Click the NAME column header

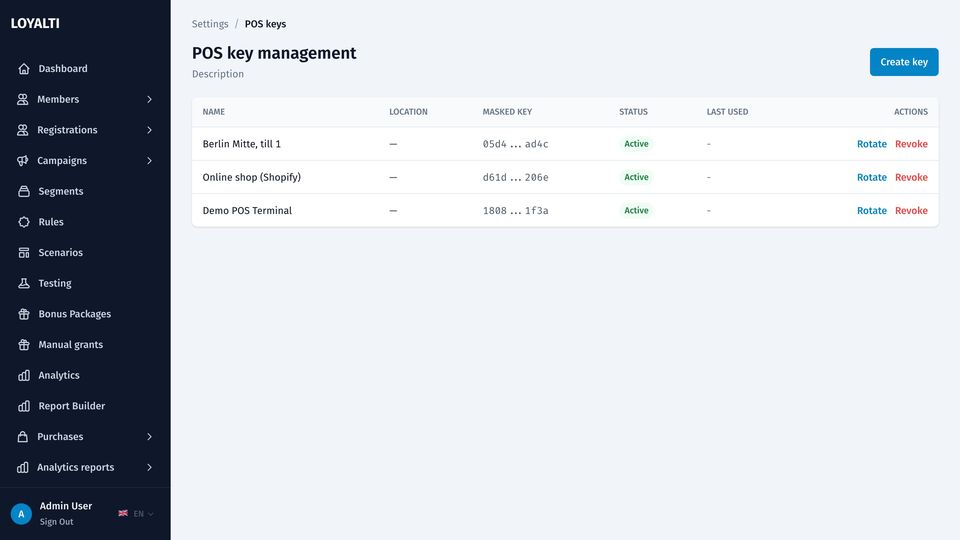(214, 111)
